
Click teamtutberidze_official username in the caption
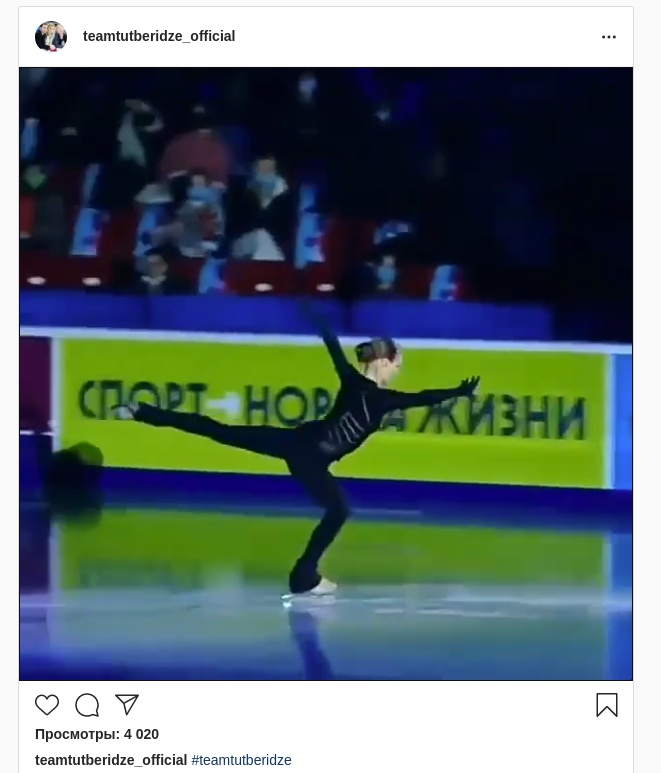(x=111, y=760)
